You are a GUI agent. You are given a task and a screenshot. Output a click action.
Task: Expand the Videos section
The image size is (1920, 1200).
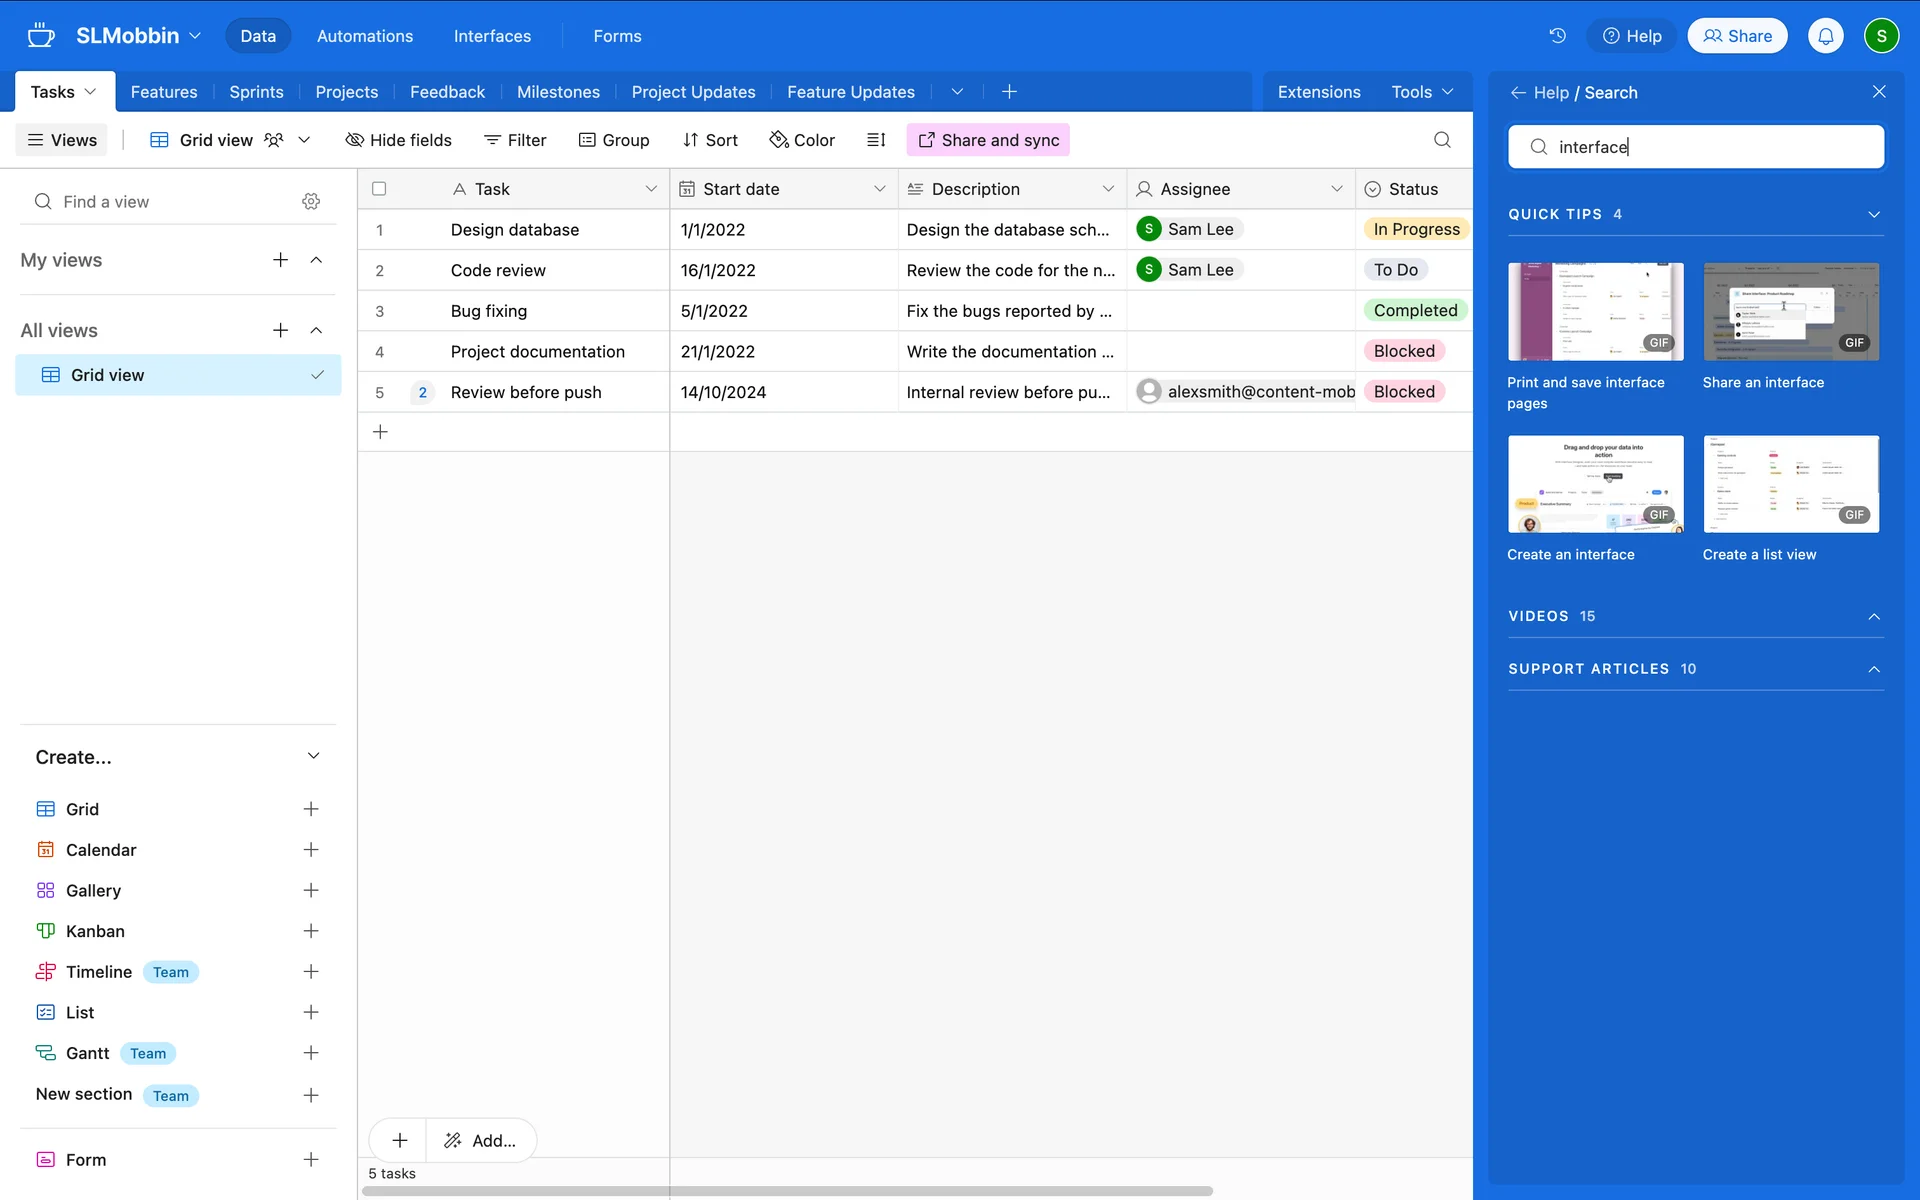pos(1873,616)
